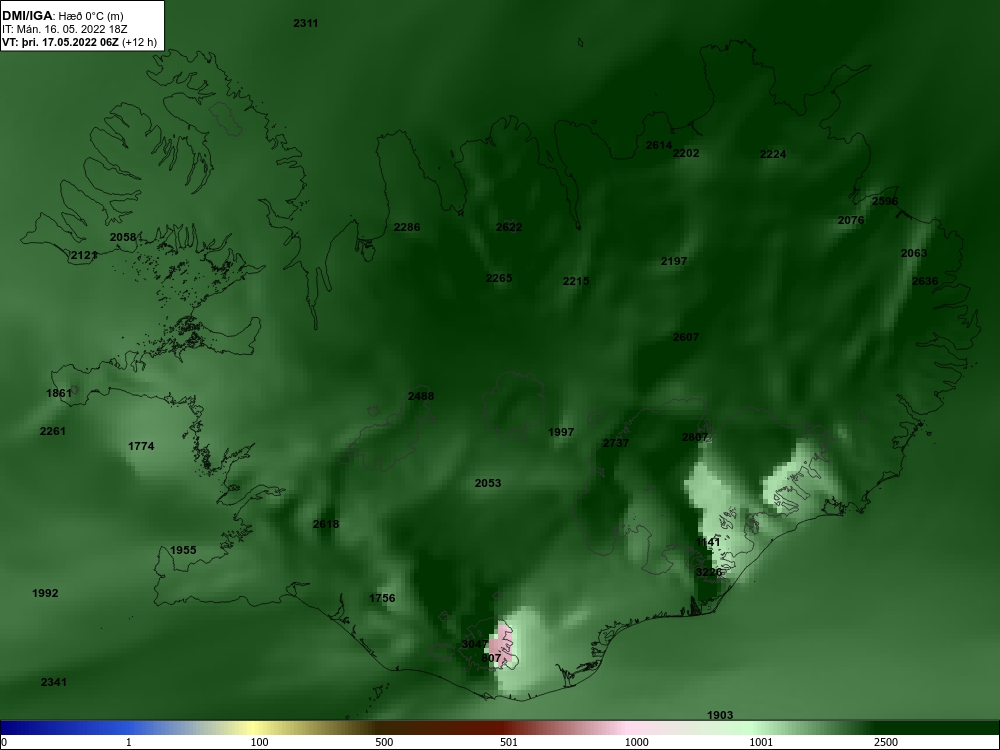Click the legend label 0
The height and width of the screenshot is (750, 1000).
tap(4, 742)
